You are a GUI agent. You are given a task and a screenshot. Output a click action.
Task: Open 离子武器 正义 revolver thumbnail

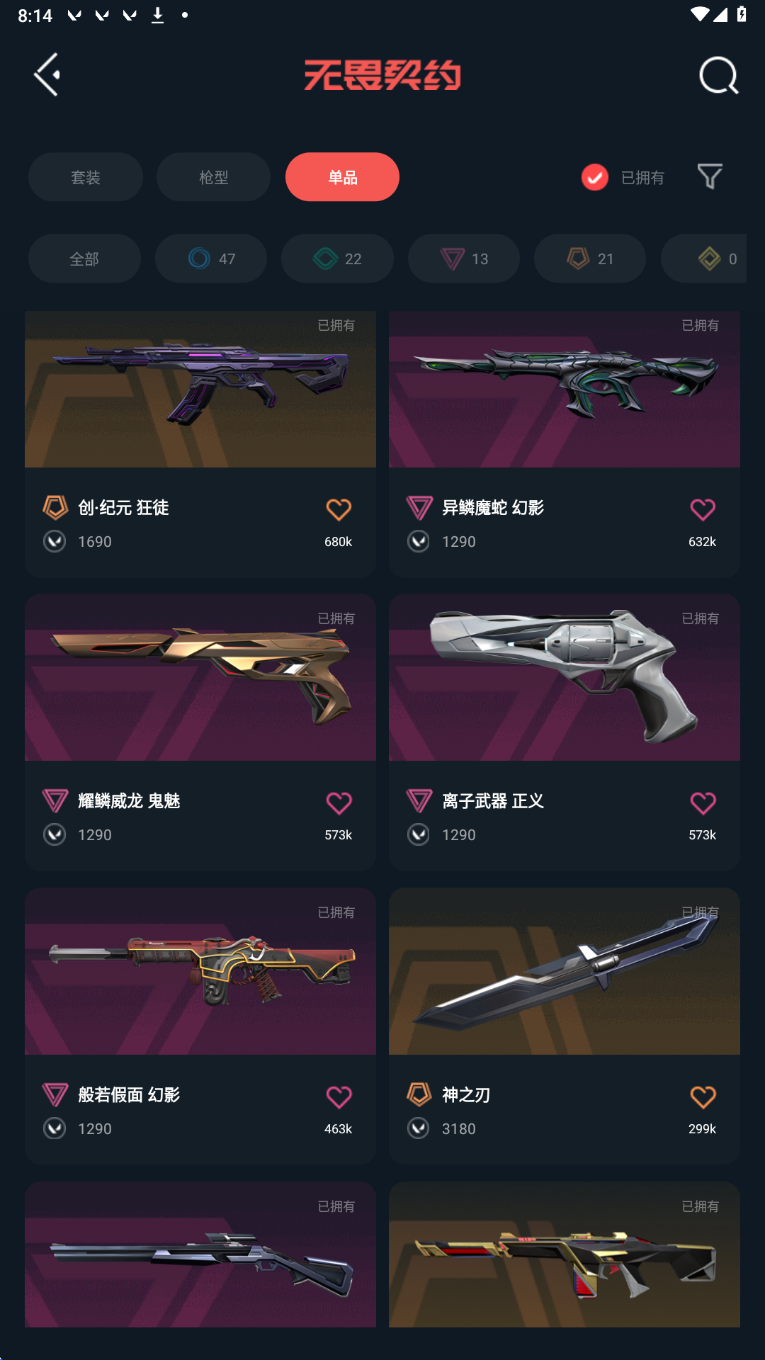(564, 677)
